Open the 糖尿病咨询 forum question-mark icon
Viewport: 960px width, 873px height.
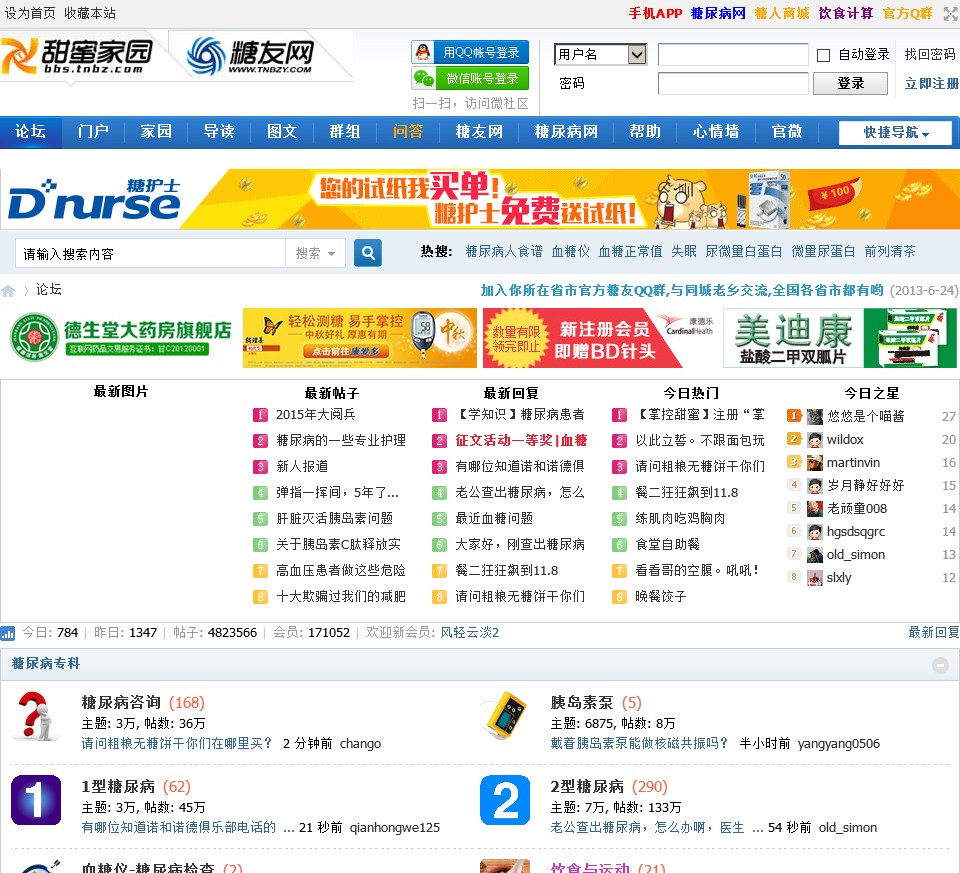click(x=36, y=716)
